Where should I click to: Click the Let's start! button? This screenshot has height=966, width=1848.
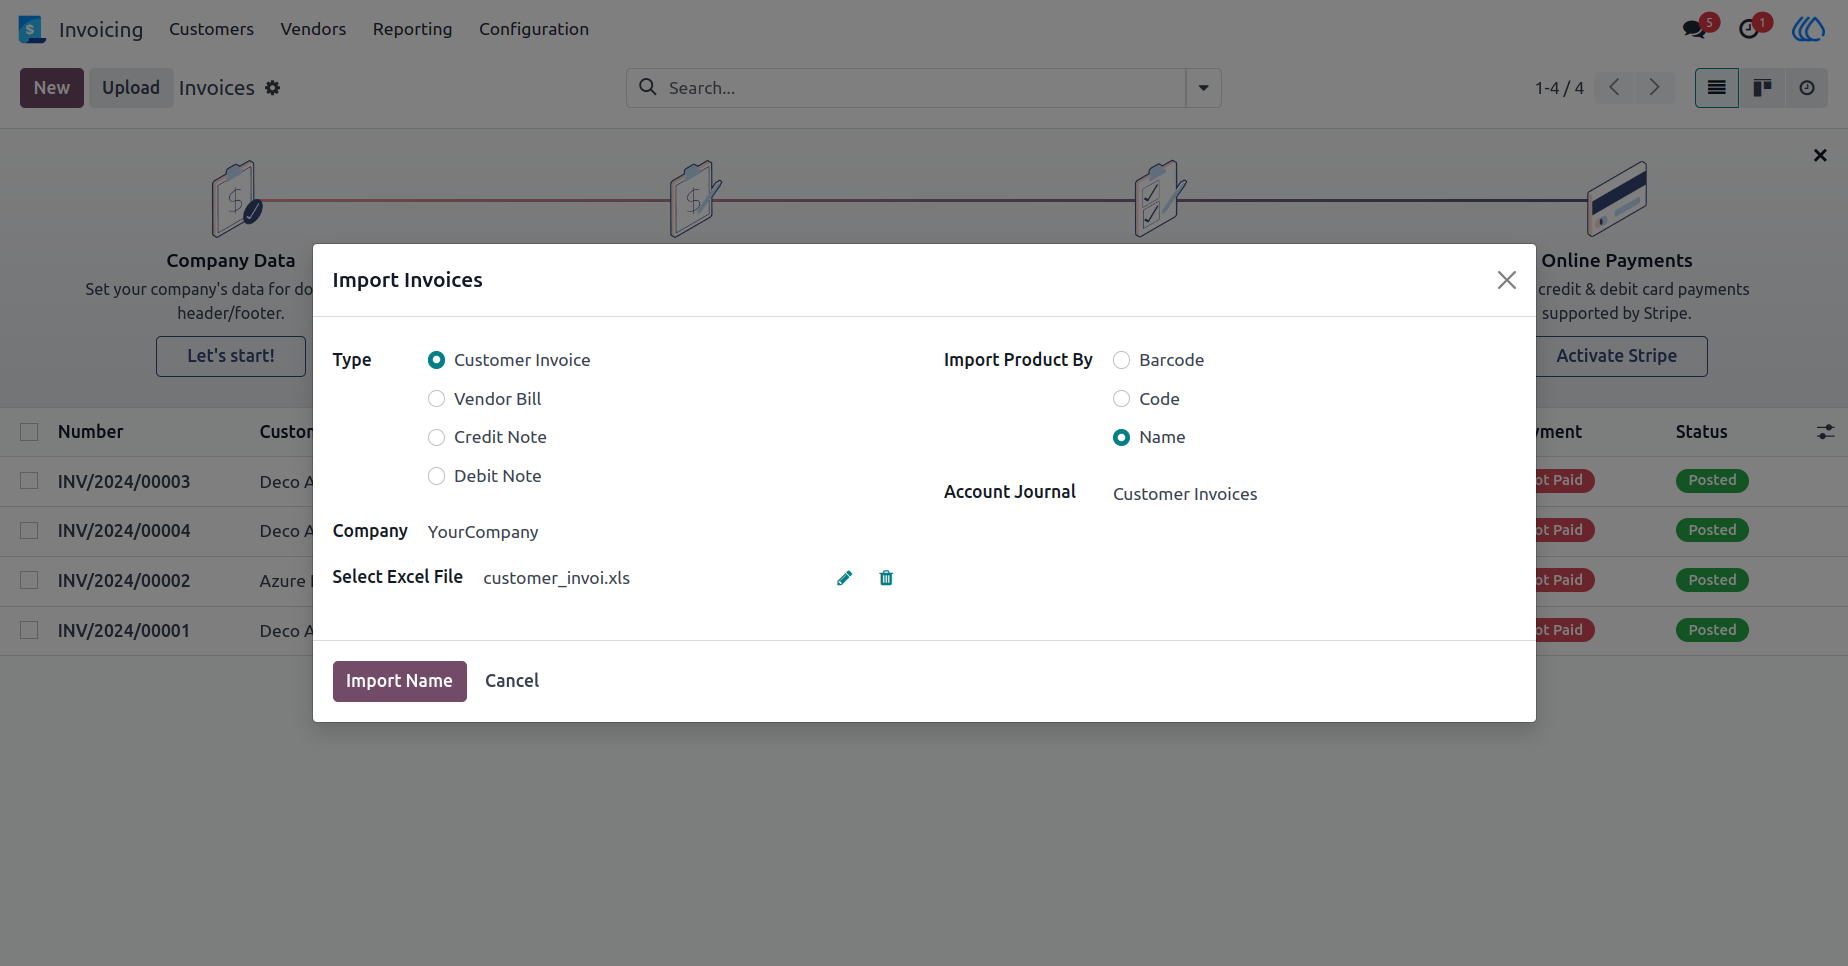(x=231, y=356)
